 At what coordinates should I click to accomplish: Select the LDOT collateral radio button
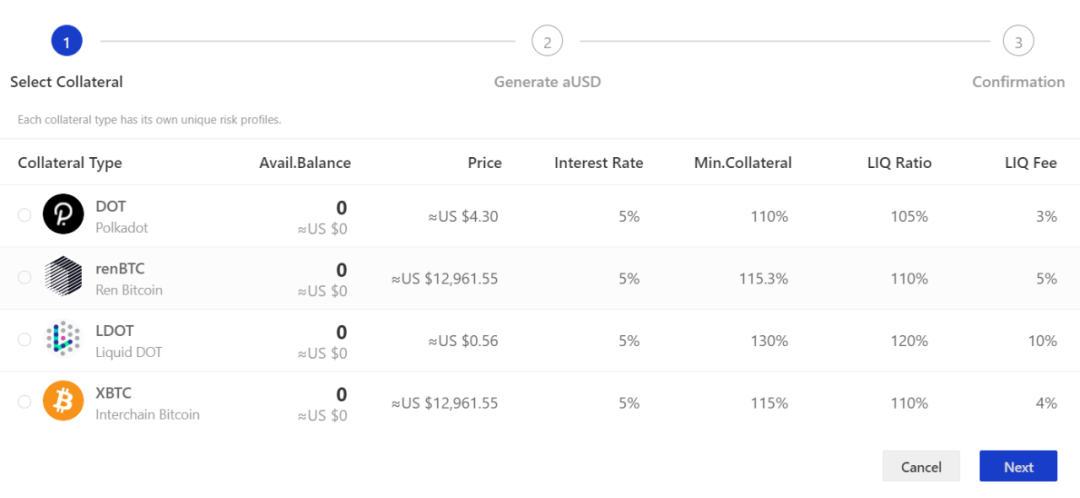[x=25, y=339]
